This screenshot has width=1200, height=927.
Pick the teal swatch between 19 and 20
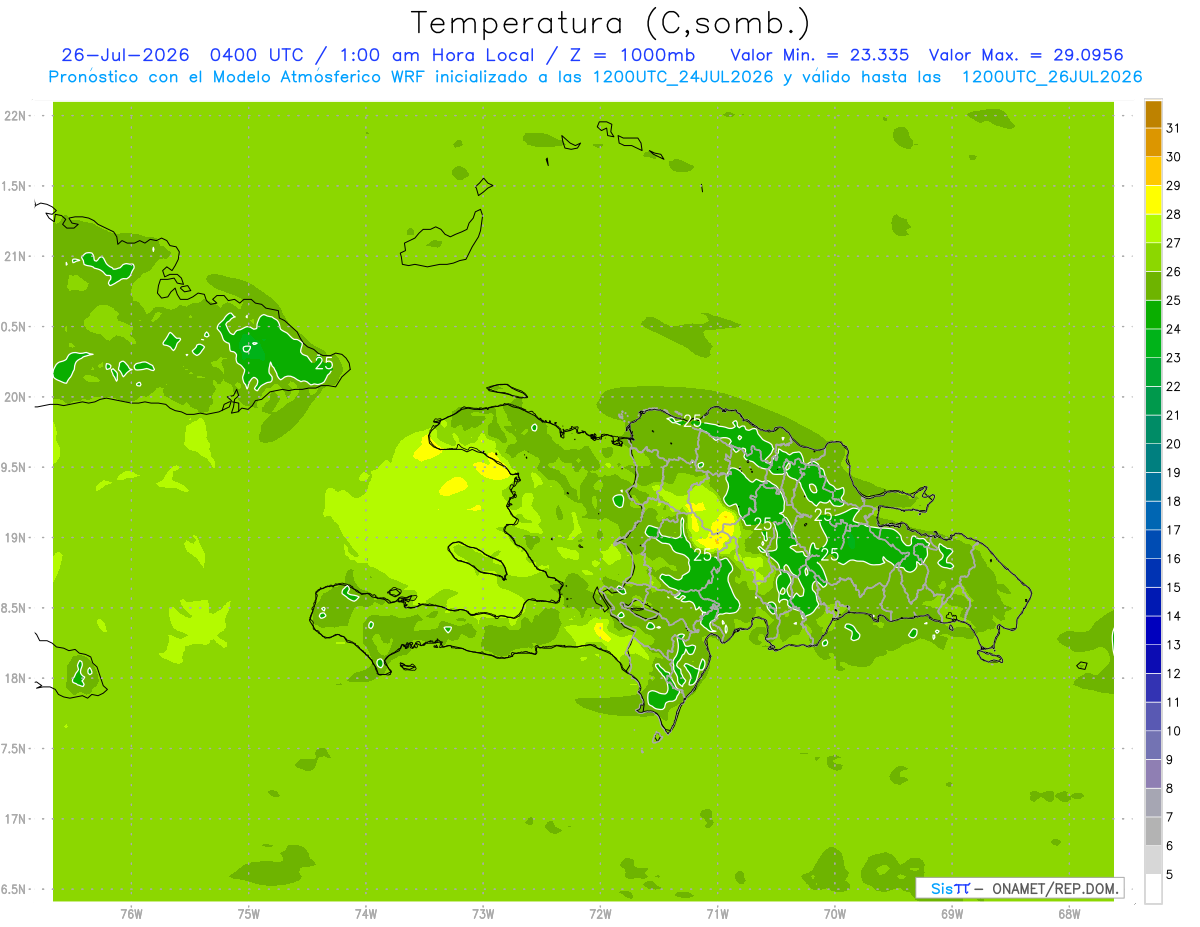coord(1153,459)
